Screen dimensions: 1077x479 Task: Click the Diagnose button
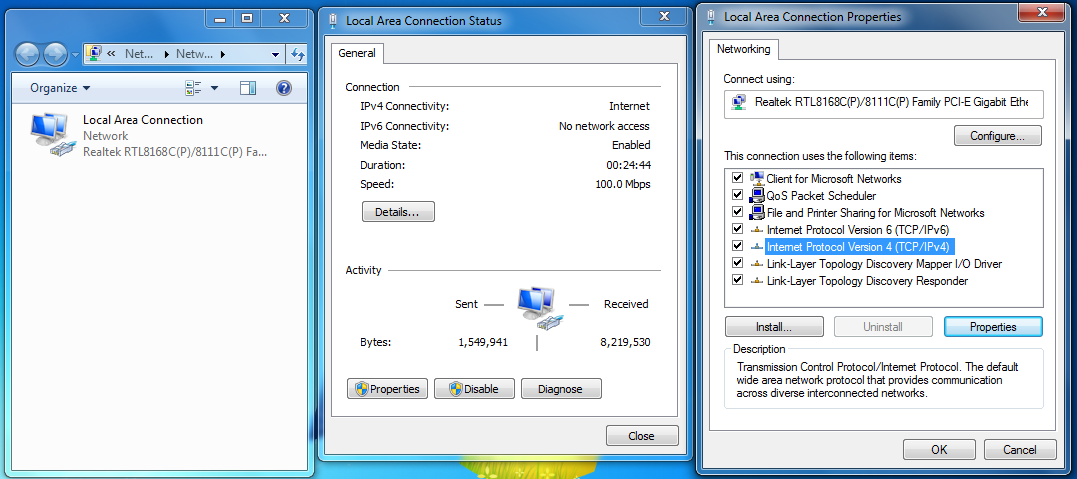click(x=561, y=389)
